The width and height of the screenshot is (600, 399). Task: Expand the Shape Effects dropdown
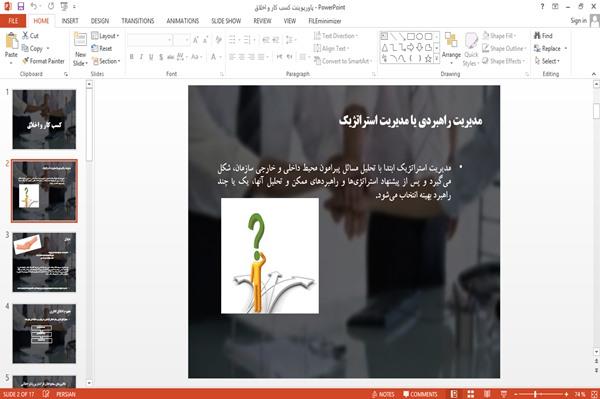coord(504,61)
